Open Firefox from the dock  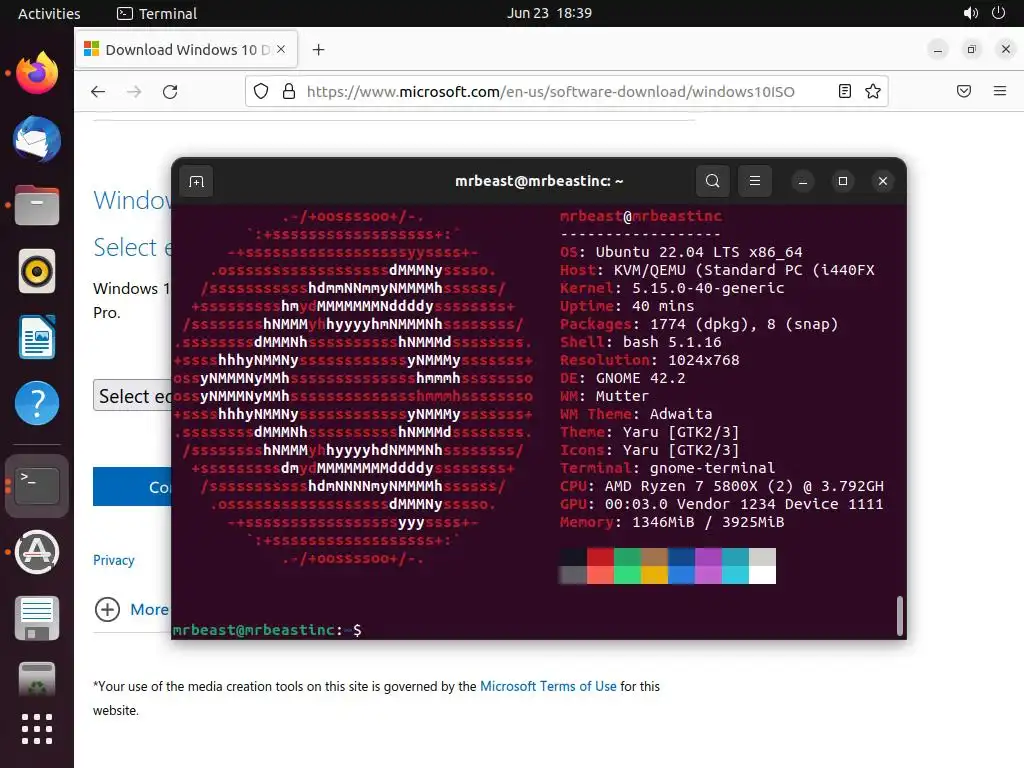pyautogui.click(x=37, y=73)
